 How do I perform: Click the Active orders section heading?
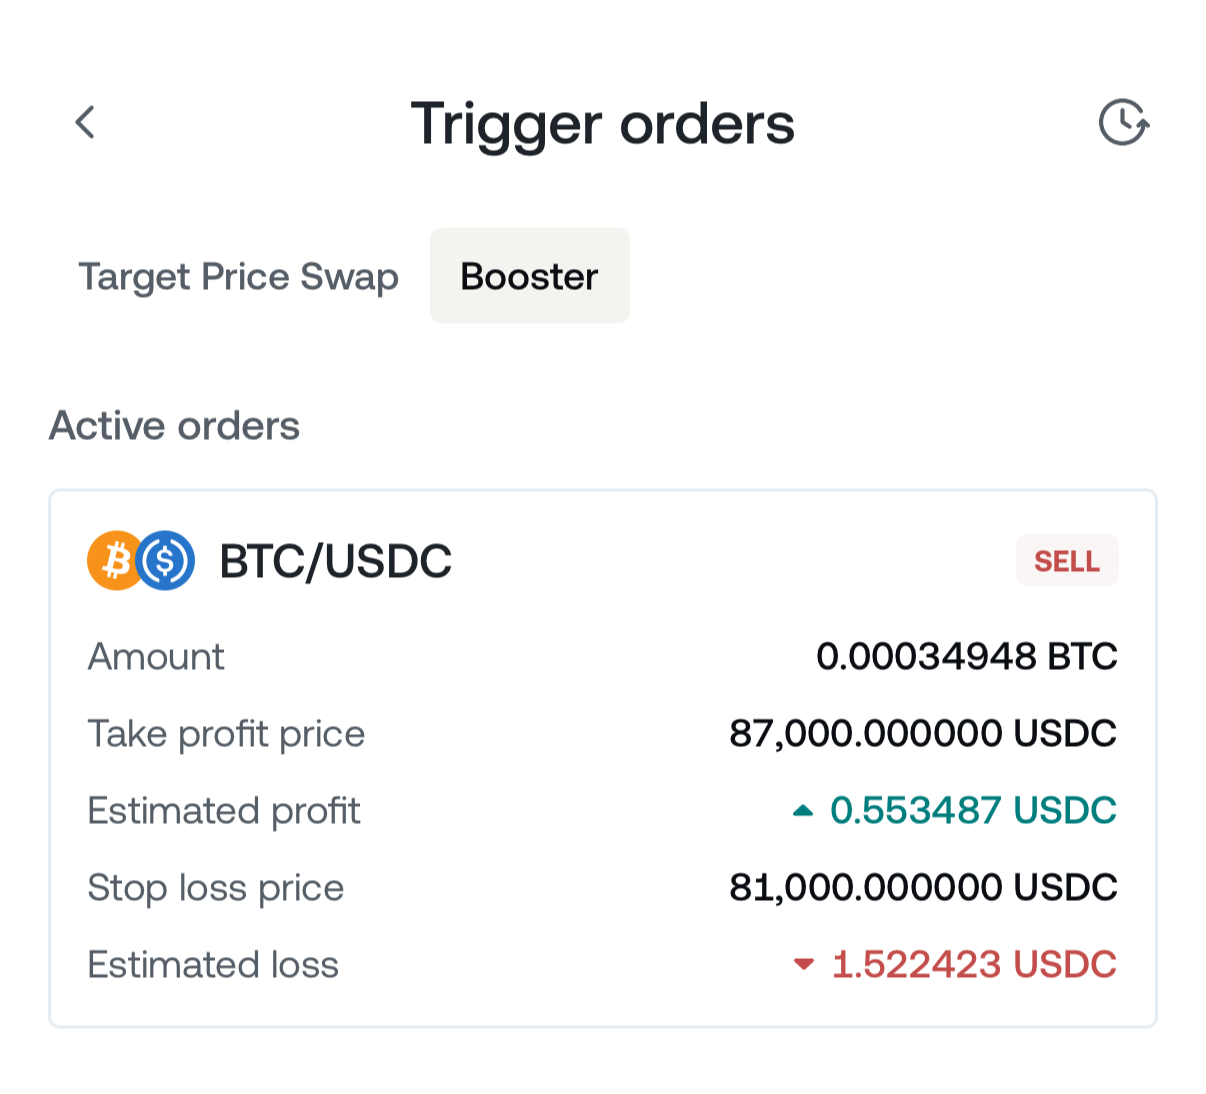(174, 426)
